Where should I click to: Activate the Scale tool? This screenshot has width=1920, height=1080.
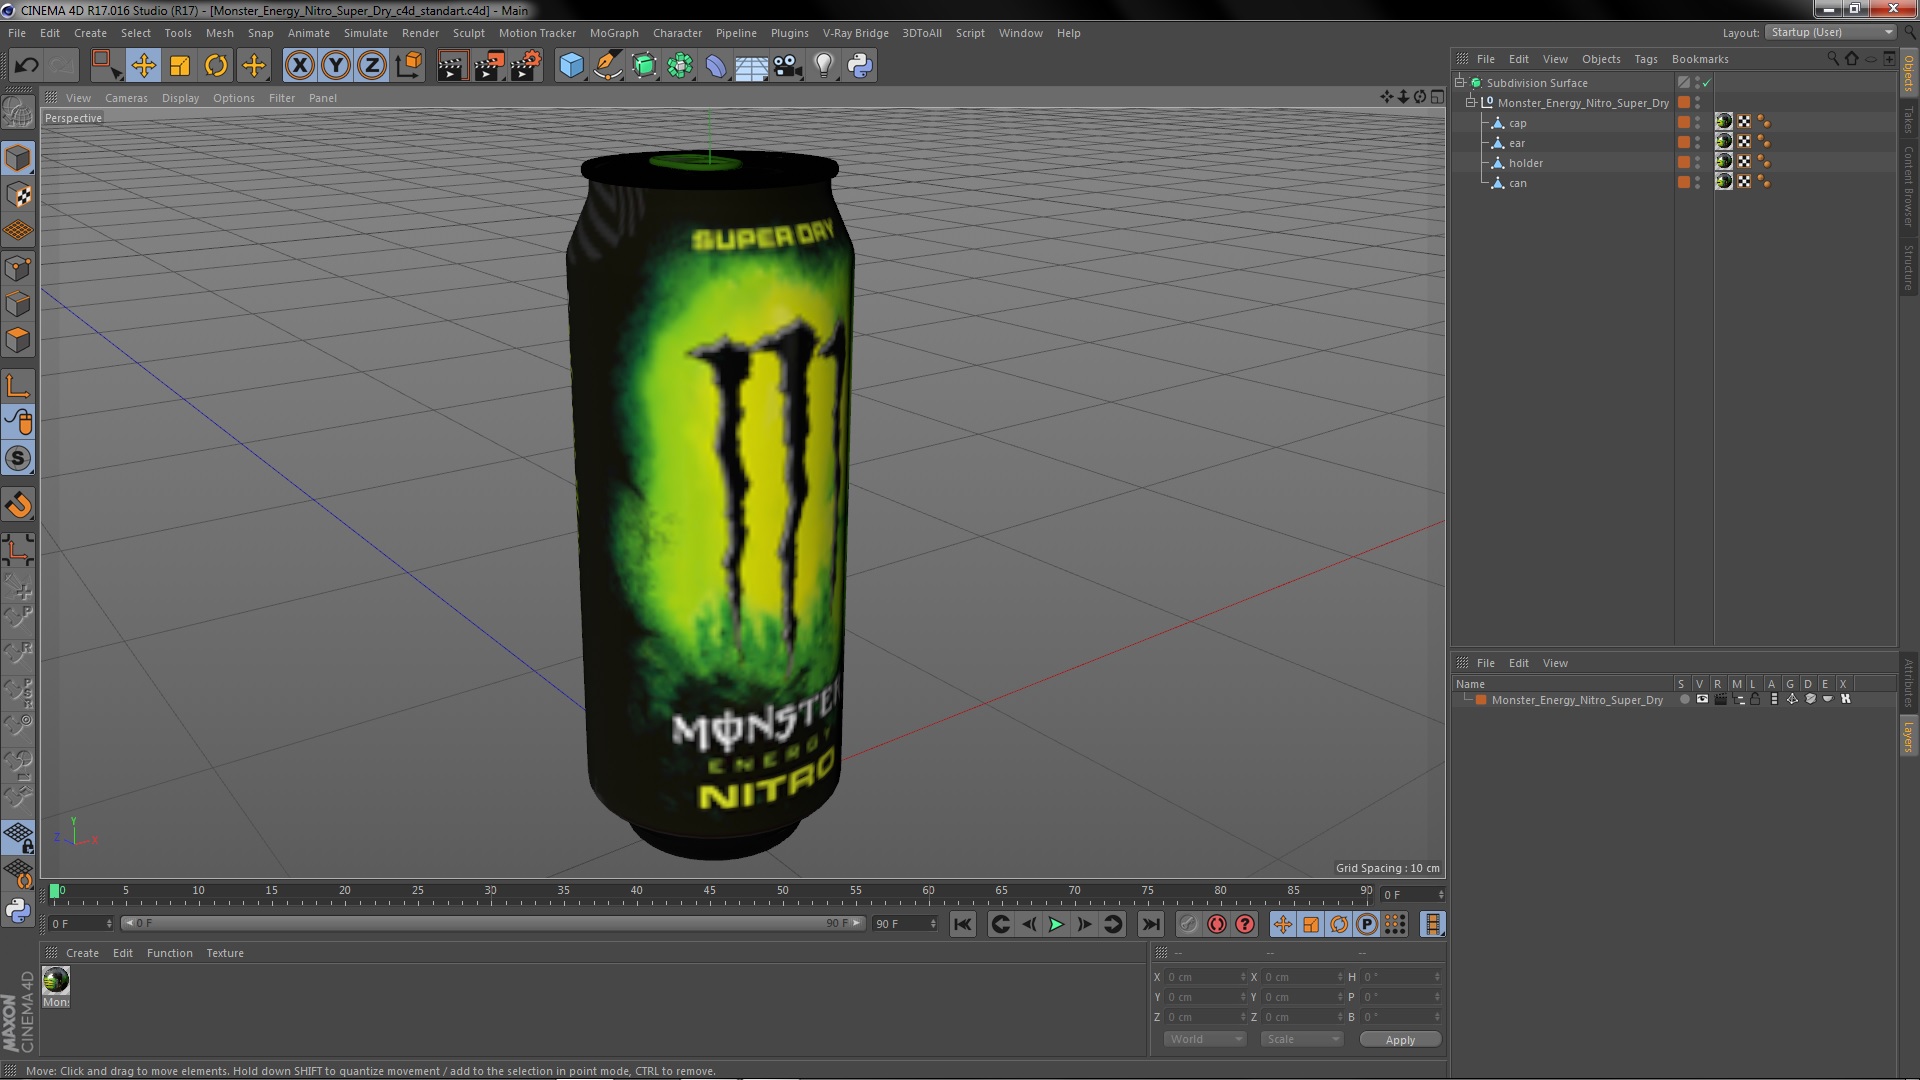(x=180, y=66)
